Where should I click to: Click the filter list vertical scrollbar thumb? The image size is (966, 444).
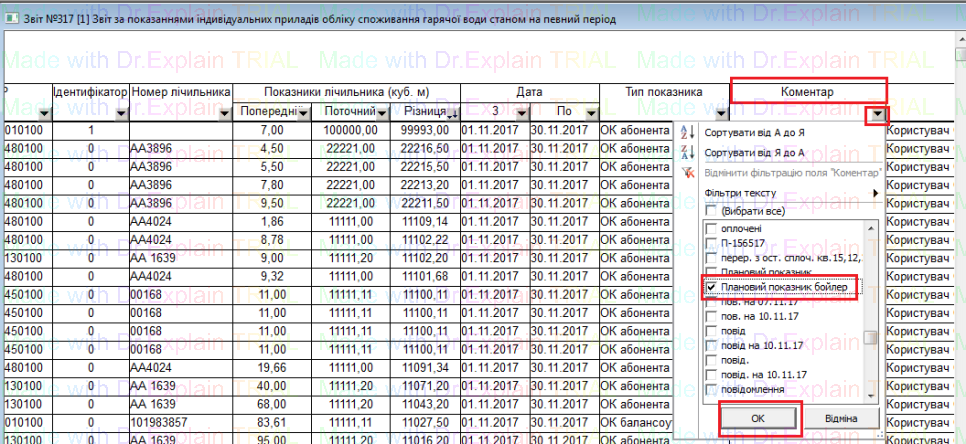coord(870,337)
